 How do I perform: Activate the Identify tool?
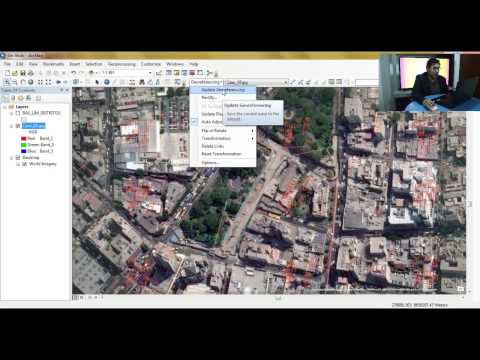click(107, 82)
